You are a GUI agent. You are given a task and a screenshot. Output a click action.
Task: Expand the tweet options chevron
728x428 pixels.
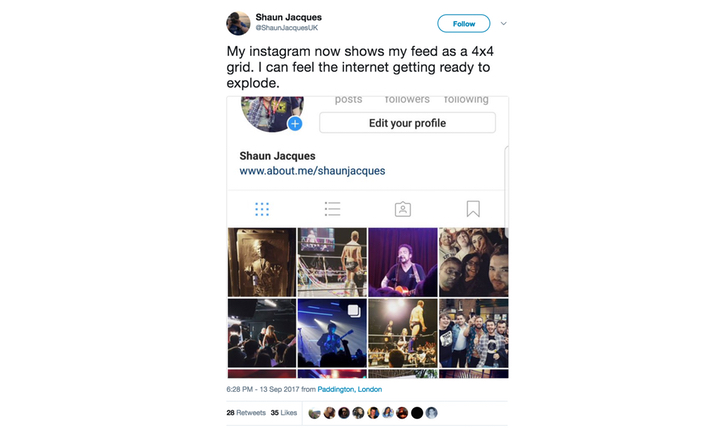coord(503,24)
